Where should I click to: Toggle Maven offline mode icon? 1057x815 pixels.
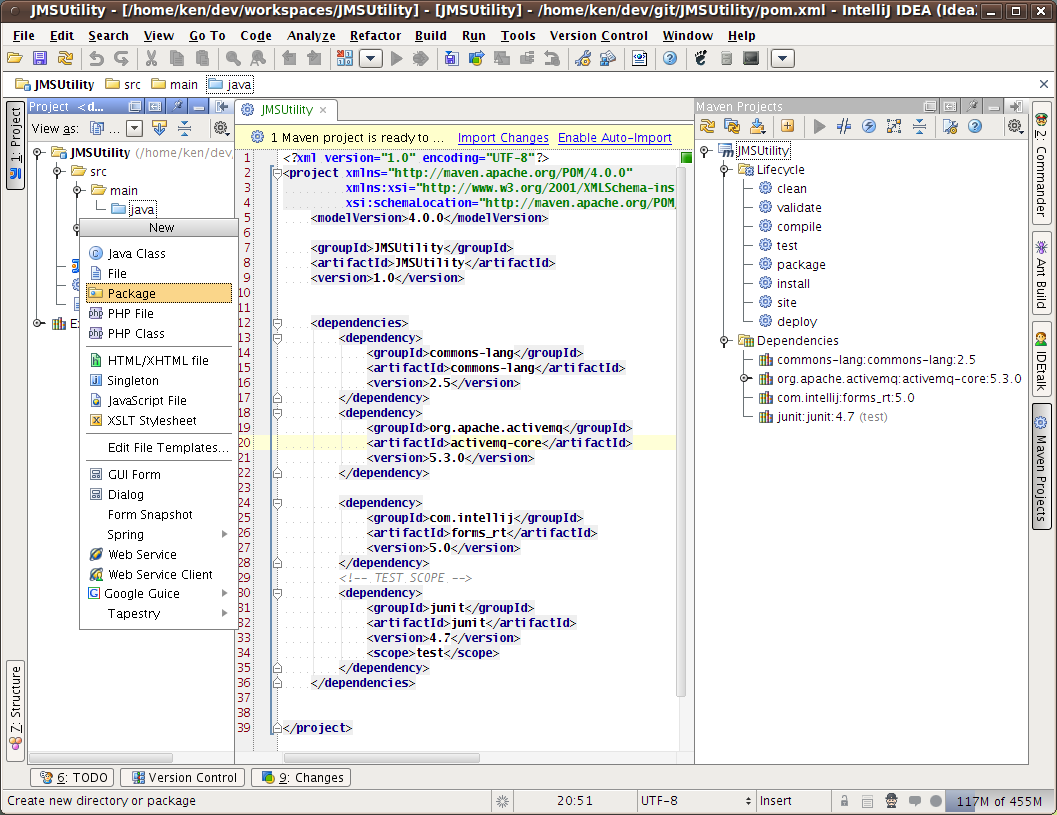coord(844,126)
